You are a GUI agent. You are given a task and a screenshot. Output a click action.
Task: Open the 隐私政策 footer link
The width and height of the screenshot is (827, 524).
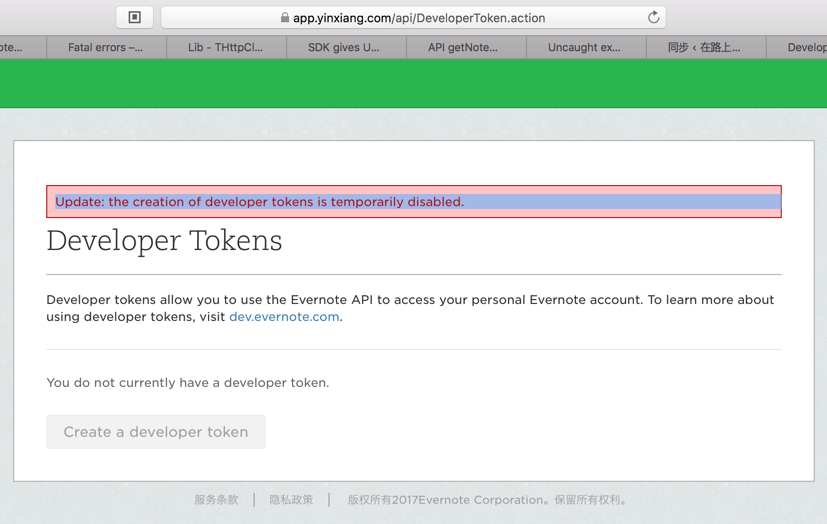(291, 500)
